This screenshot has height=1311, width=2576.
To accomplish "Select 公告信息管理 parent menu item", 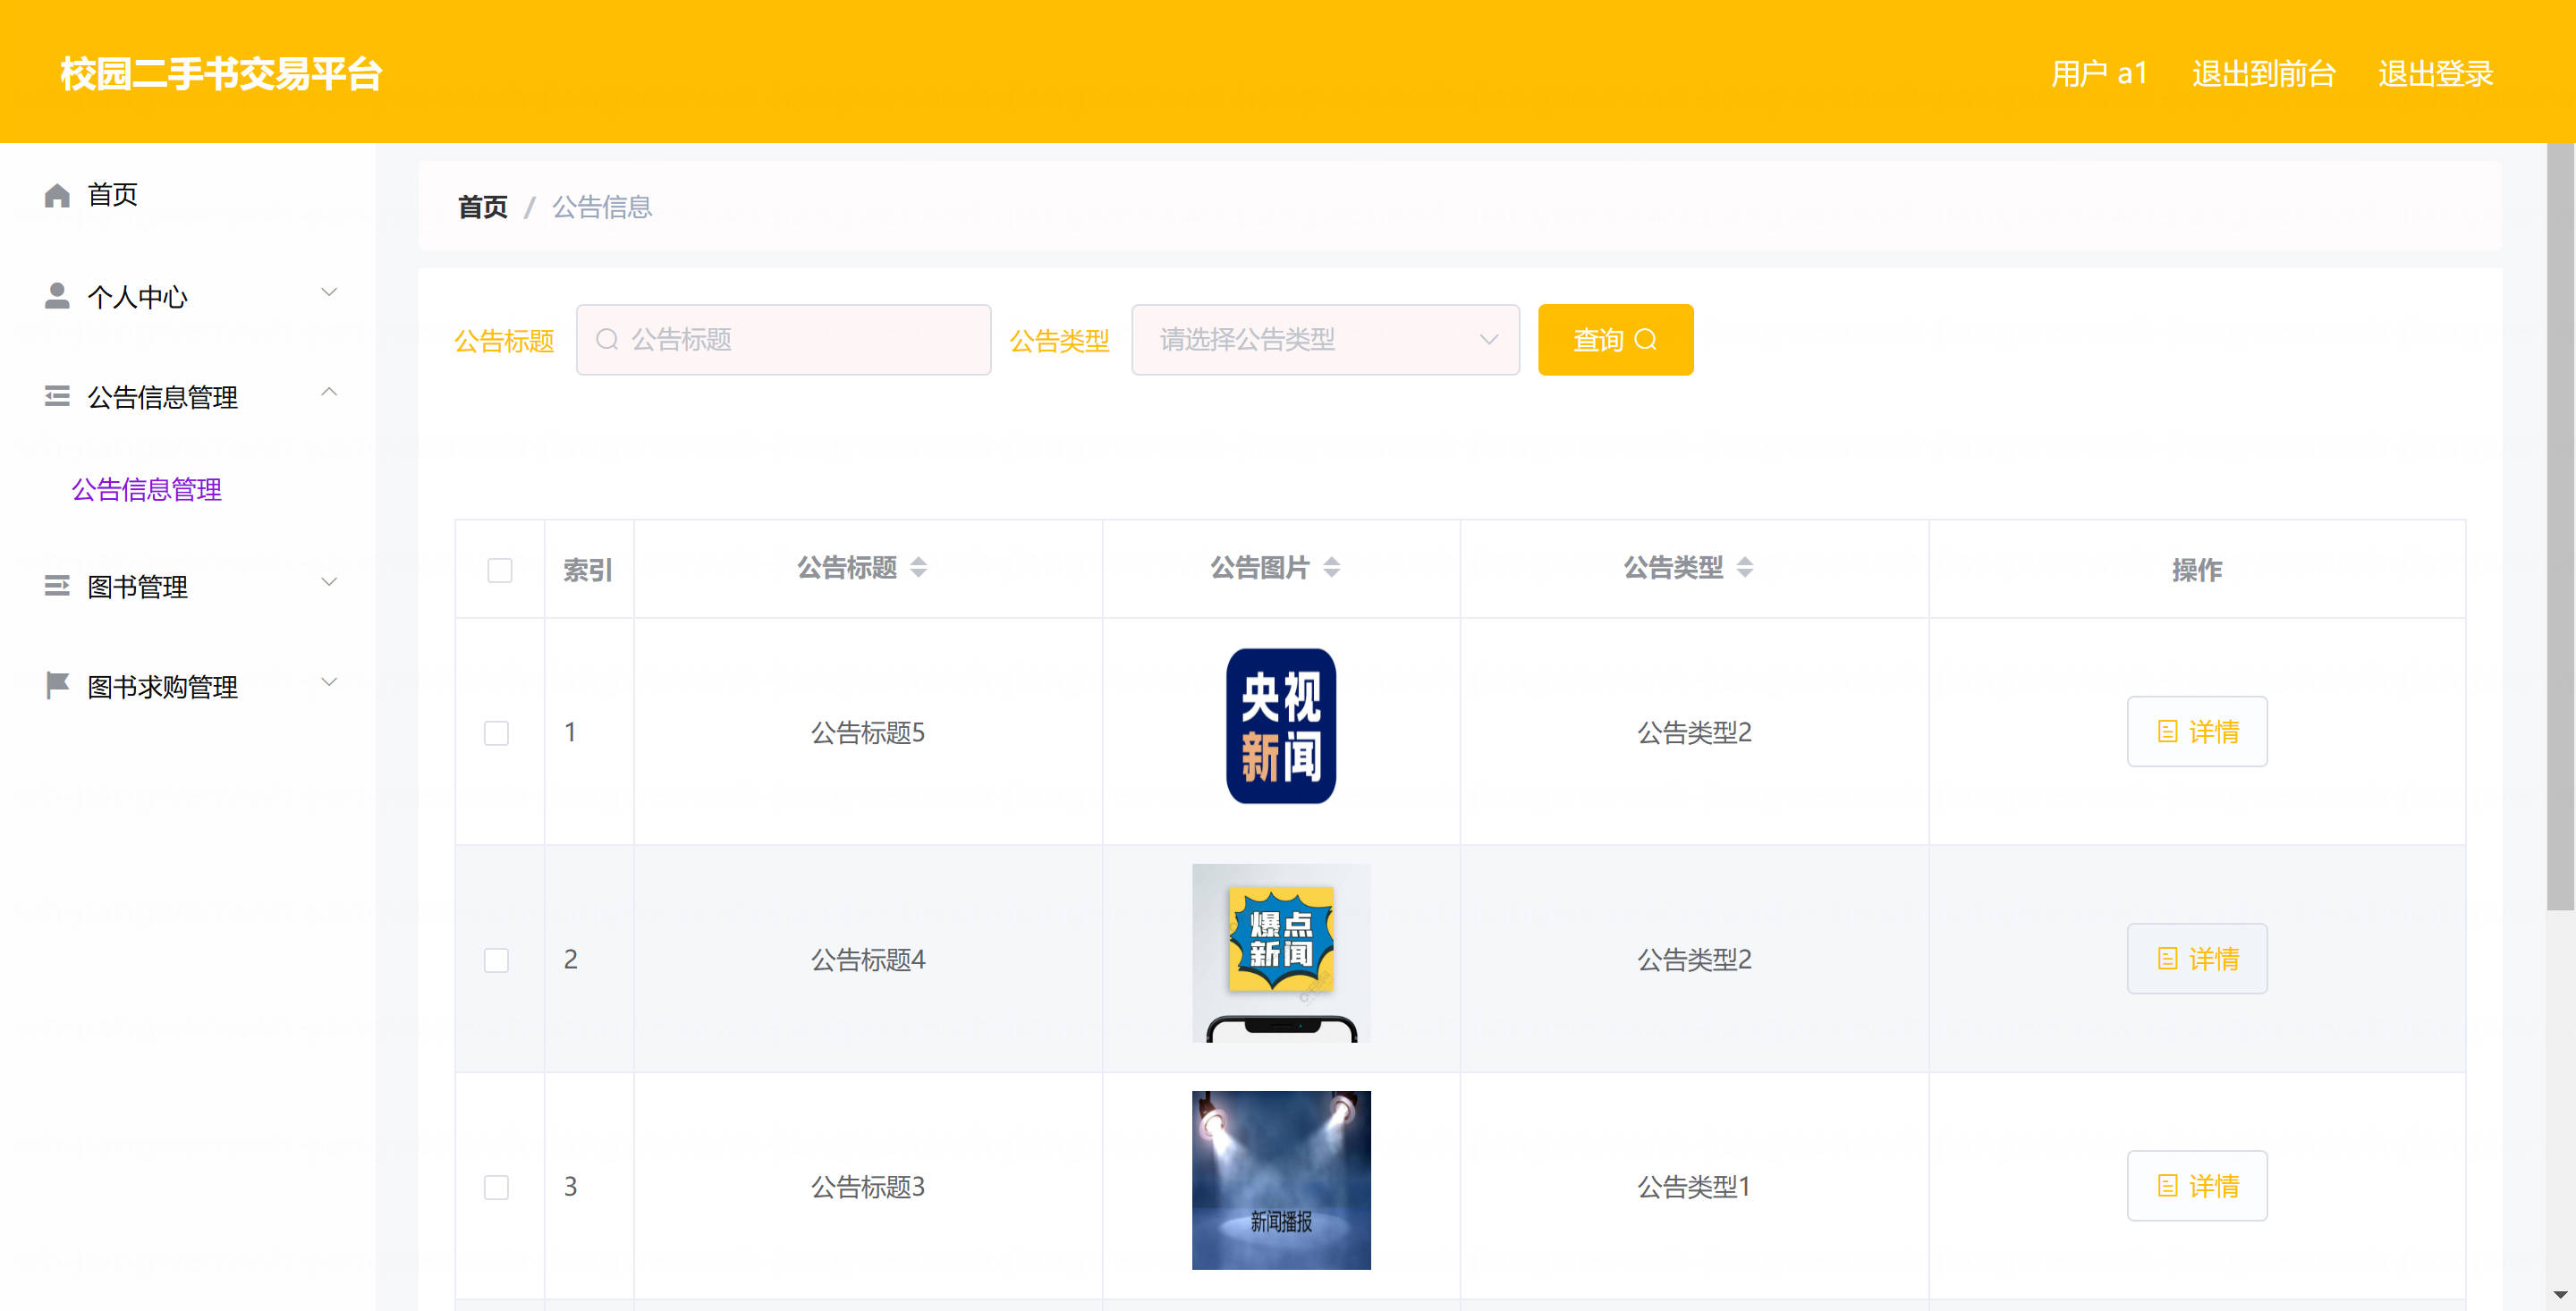I will point(188,396).
